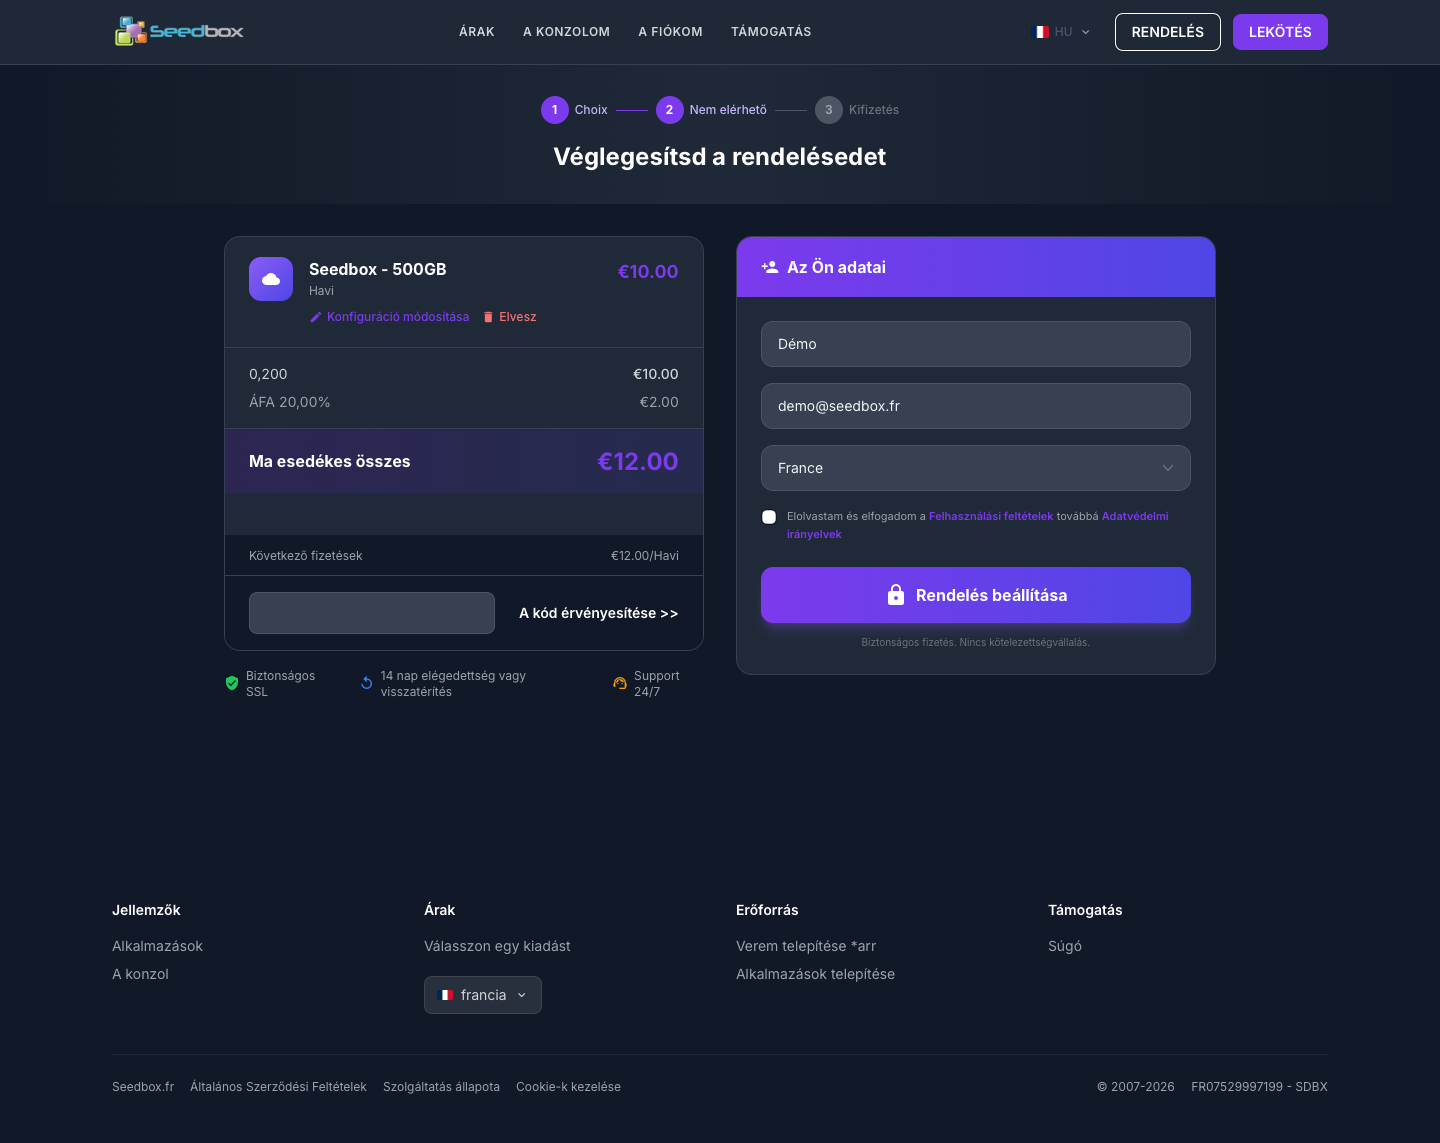Click step 1 circle labeled Choix
Image resolution: width=1440 pixels, height=1143 pixels.
(555, 110)
